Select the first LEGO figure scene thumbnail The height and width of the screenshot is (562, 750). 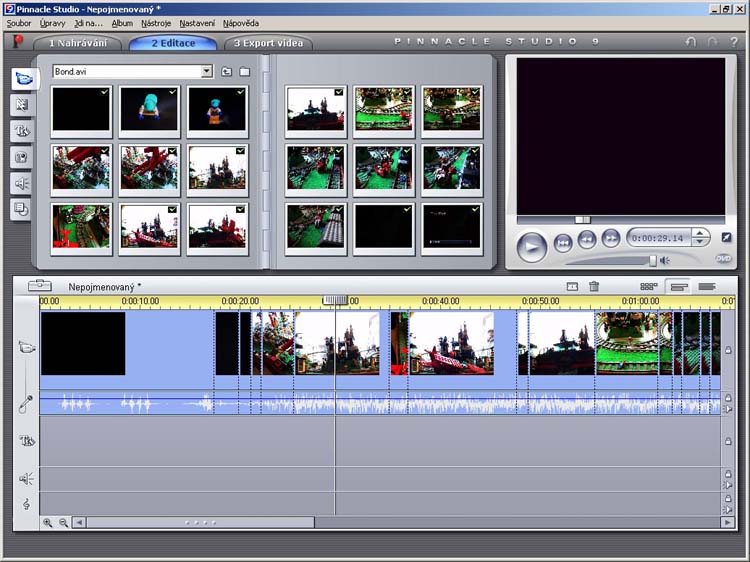click(149, 109)
